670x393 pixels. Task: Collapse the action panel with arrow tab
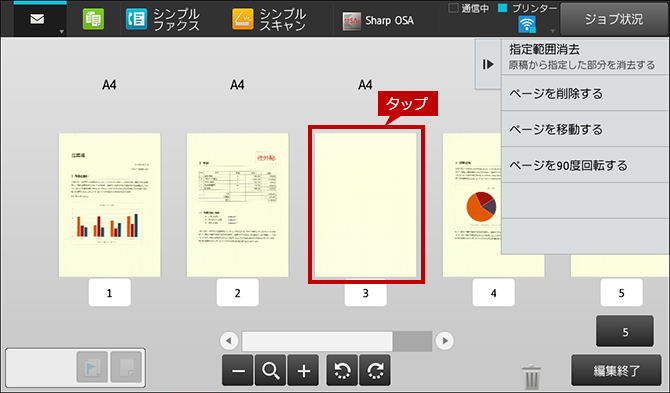[x=488, y=65]
